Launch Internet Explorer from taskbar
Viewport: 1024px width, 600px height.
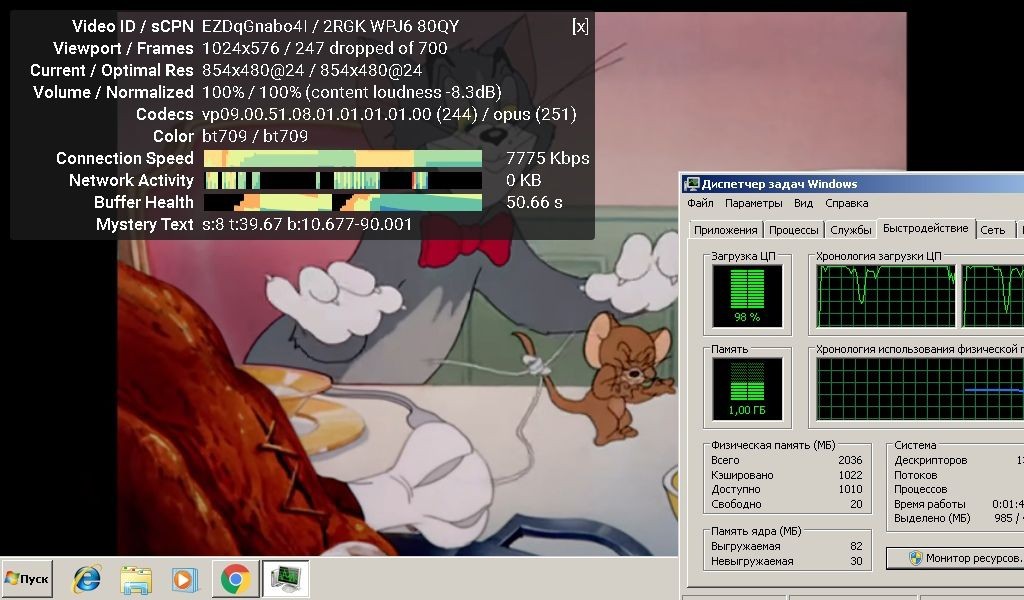click(x=87, y=579)
